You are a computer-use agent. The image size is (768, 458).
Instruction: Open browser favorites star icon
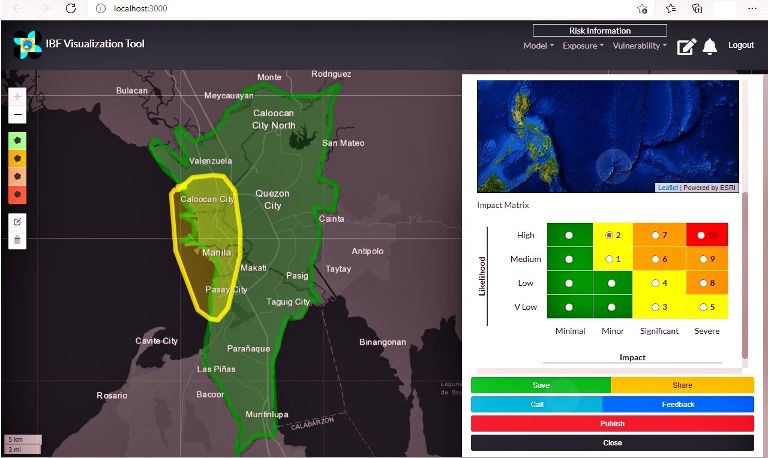671,8
